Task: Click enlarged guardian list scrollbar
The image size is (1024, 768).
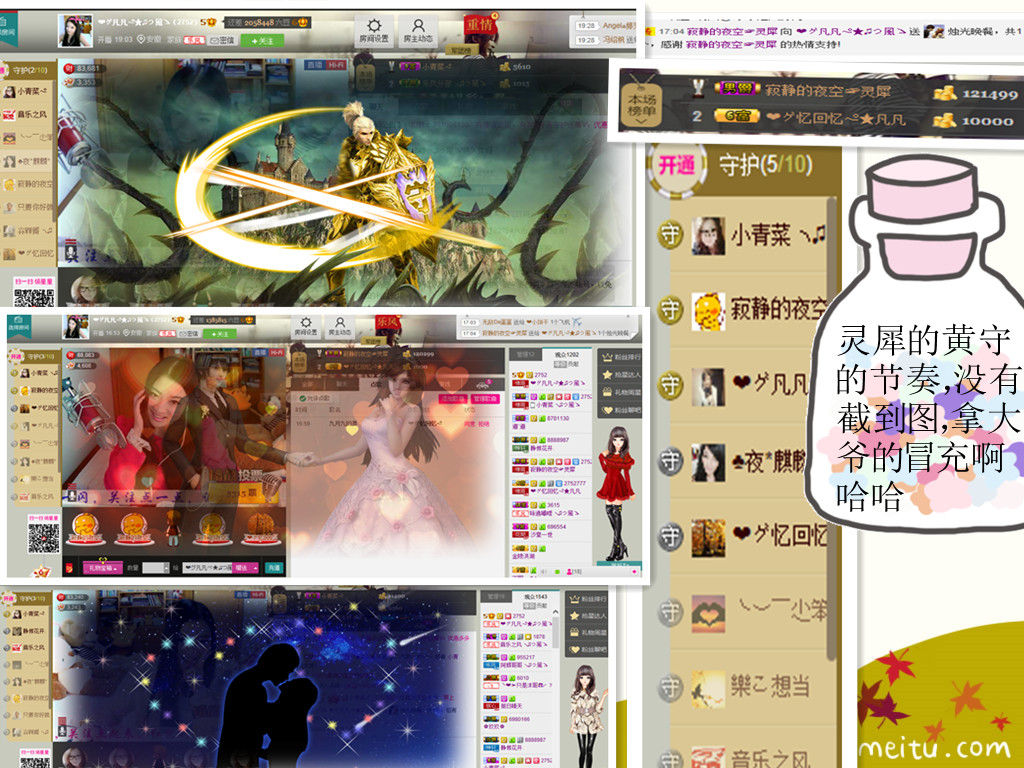Action: (832, 428)
